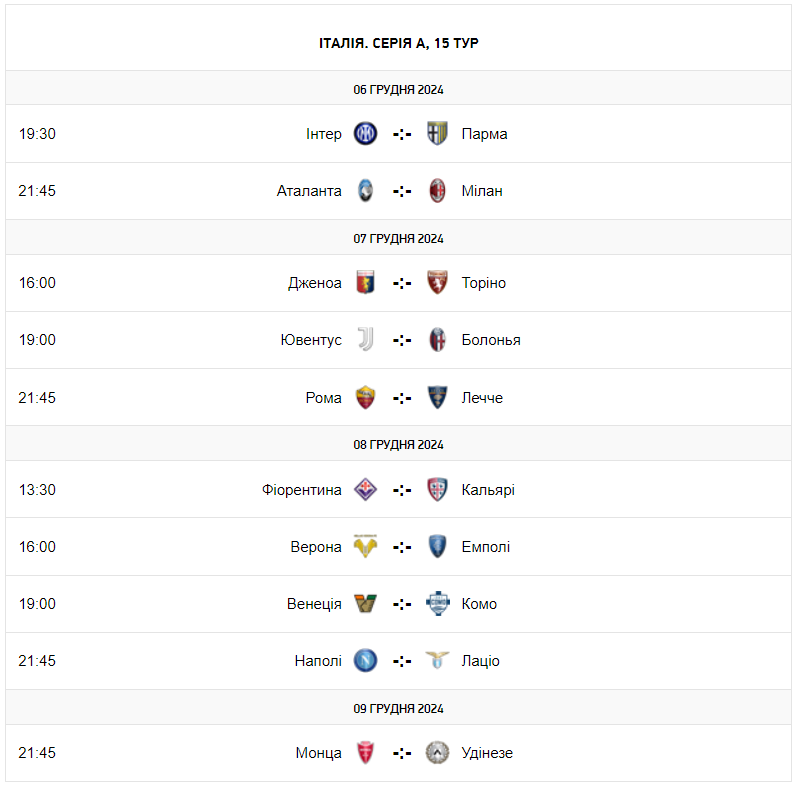Open the Рома vs Лечче score placeholder
The image size is (796, 785).
click(402, 398)
